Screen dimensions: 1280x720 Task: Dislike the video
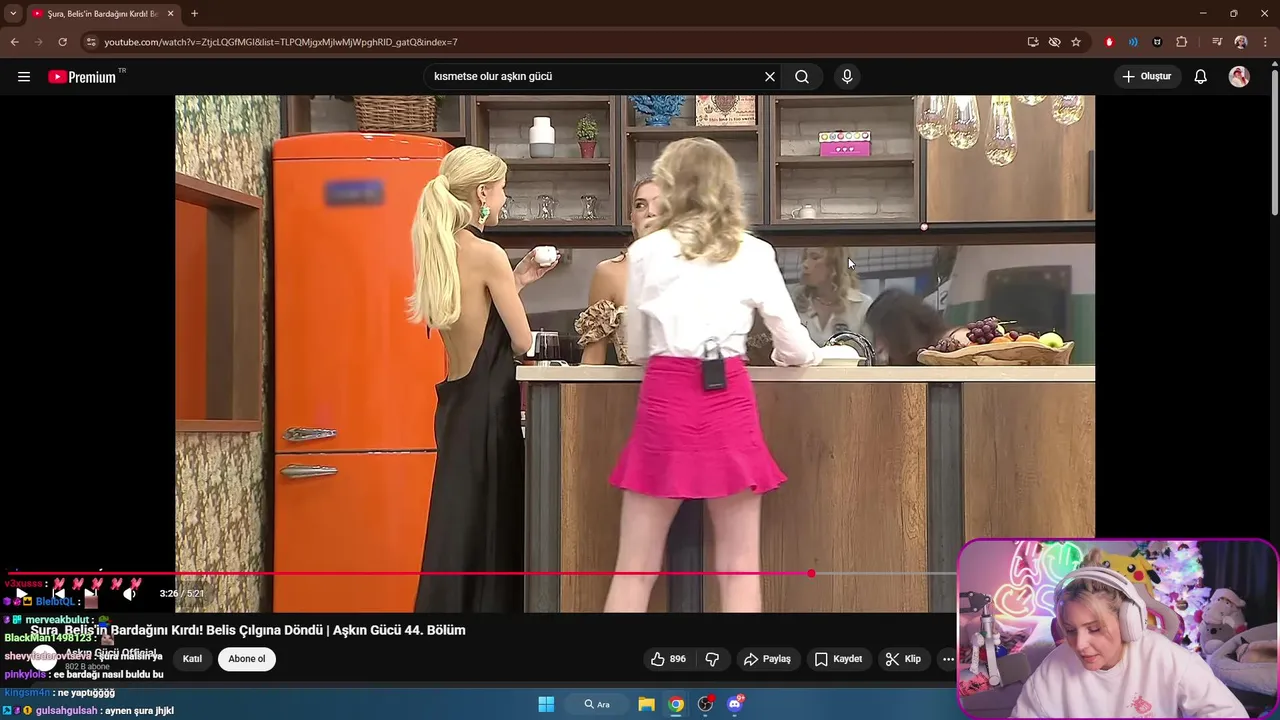tap(713, 659)
